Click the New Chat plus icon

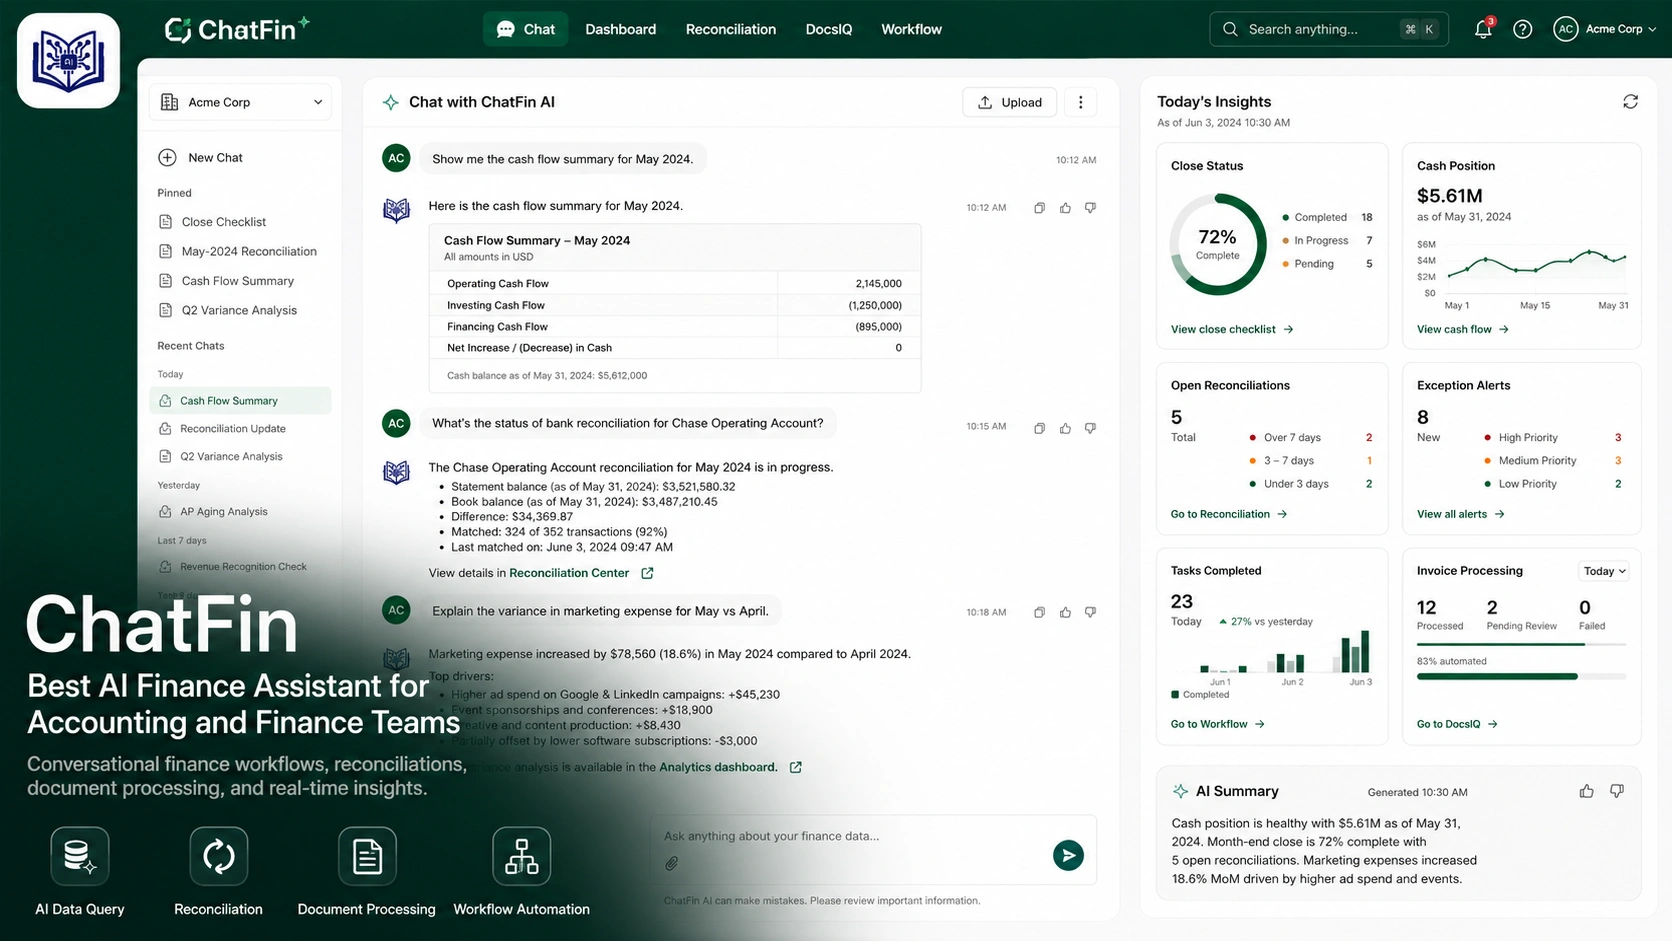168,157
